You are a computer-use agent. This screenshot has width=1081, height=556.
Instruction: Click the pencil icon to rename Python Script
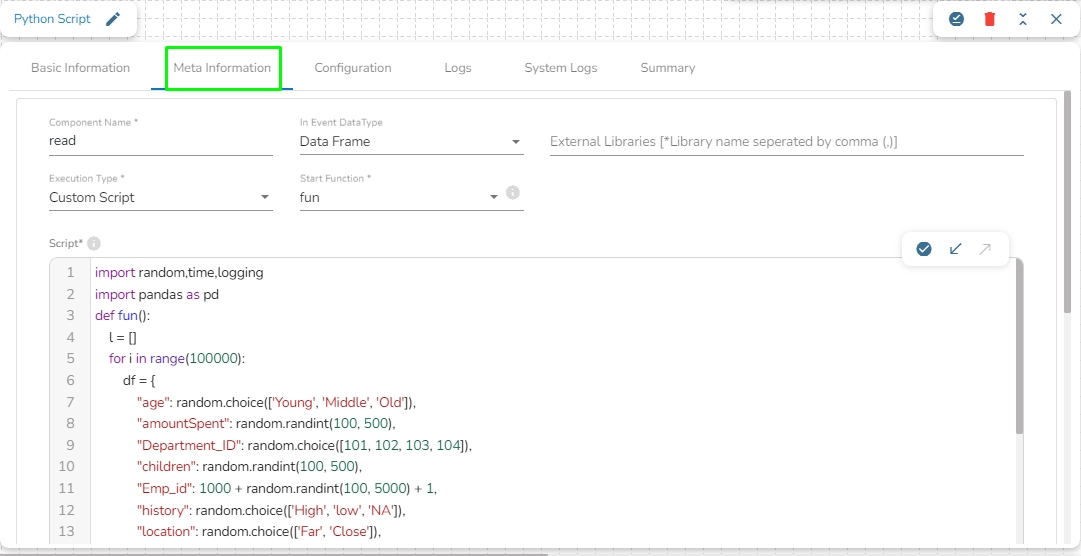point(113,19)
